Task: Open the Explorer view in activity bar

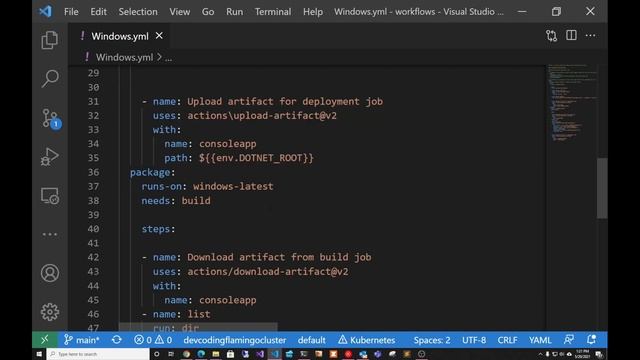Action: click(50, 40)
